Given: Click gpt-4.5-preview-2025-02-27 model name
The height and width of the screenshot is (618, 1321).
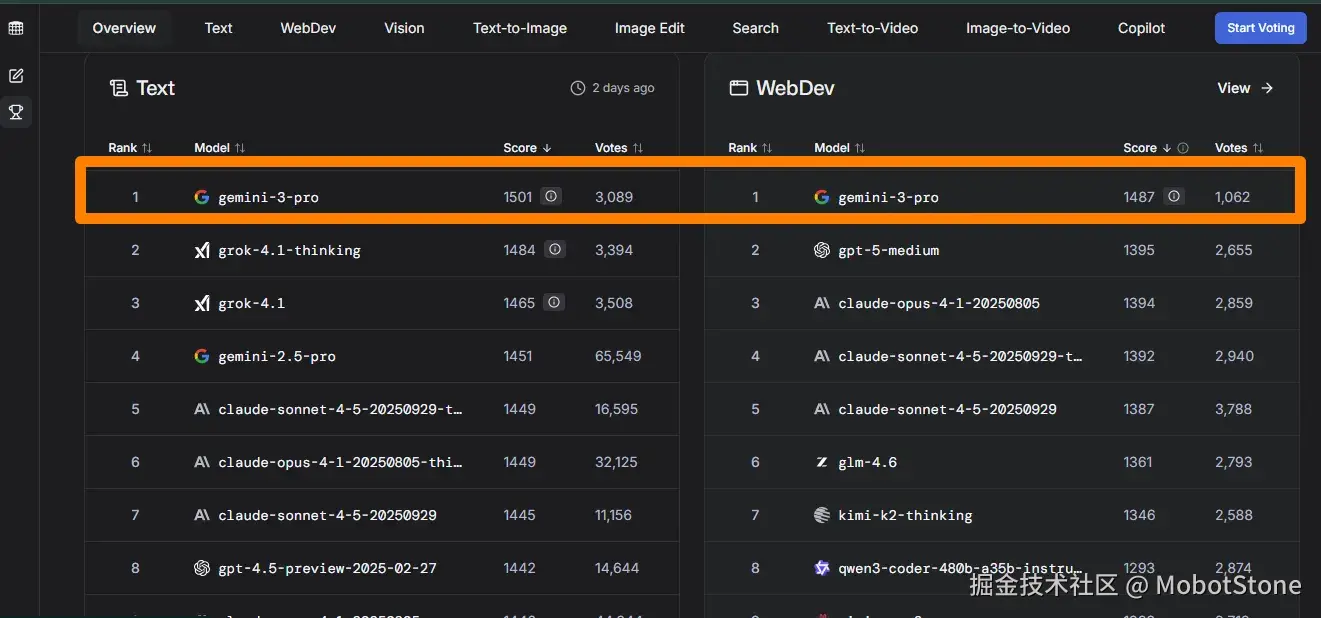Looking at the screenshot, I should pyautogui.click(x=327, y=568).
